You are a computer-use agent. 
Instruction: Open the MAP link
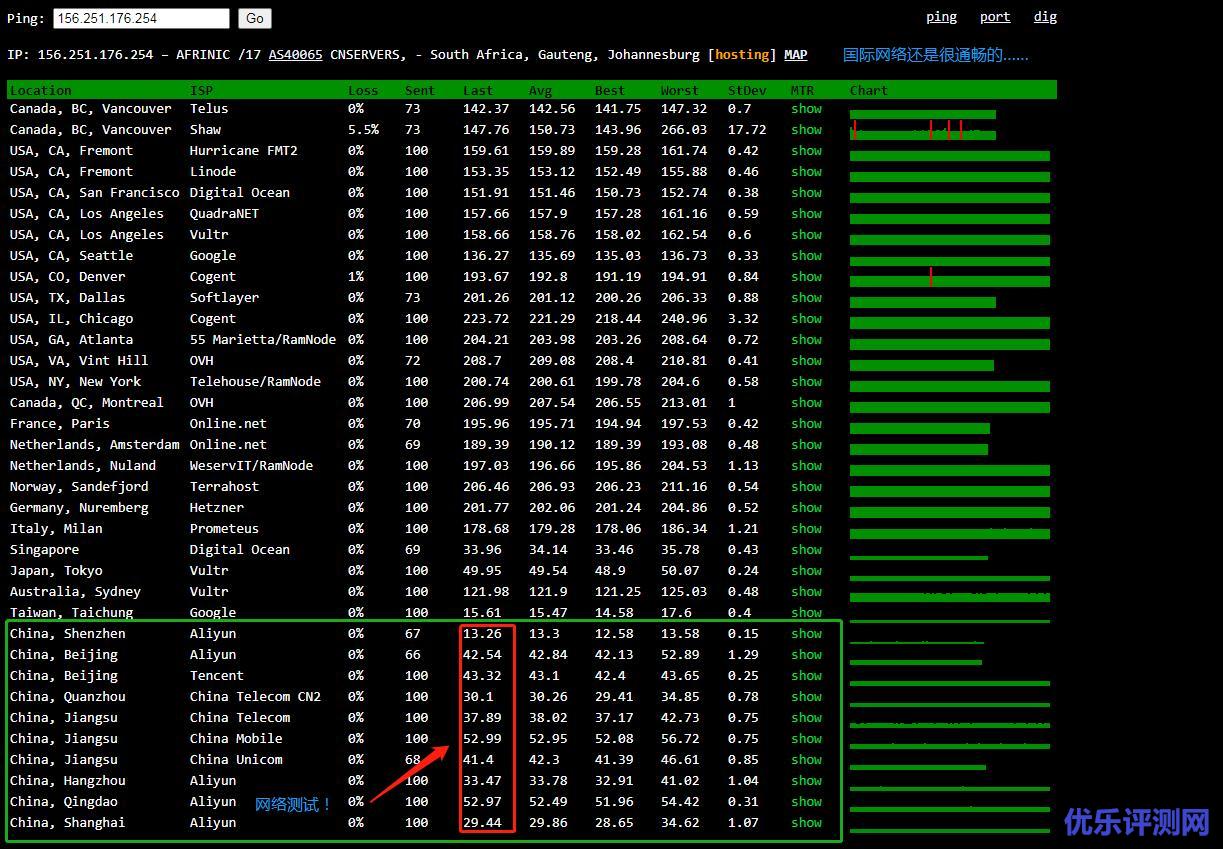tap(795, 55)
